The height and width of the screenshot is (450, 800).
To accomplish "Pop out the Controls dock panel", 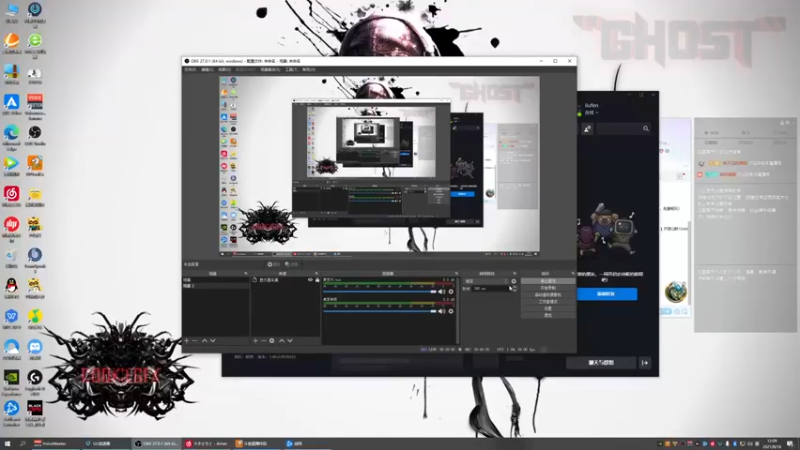I will coord(572,273).
